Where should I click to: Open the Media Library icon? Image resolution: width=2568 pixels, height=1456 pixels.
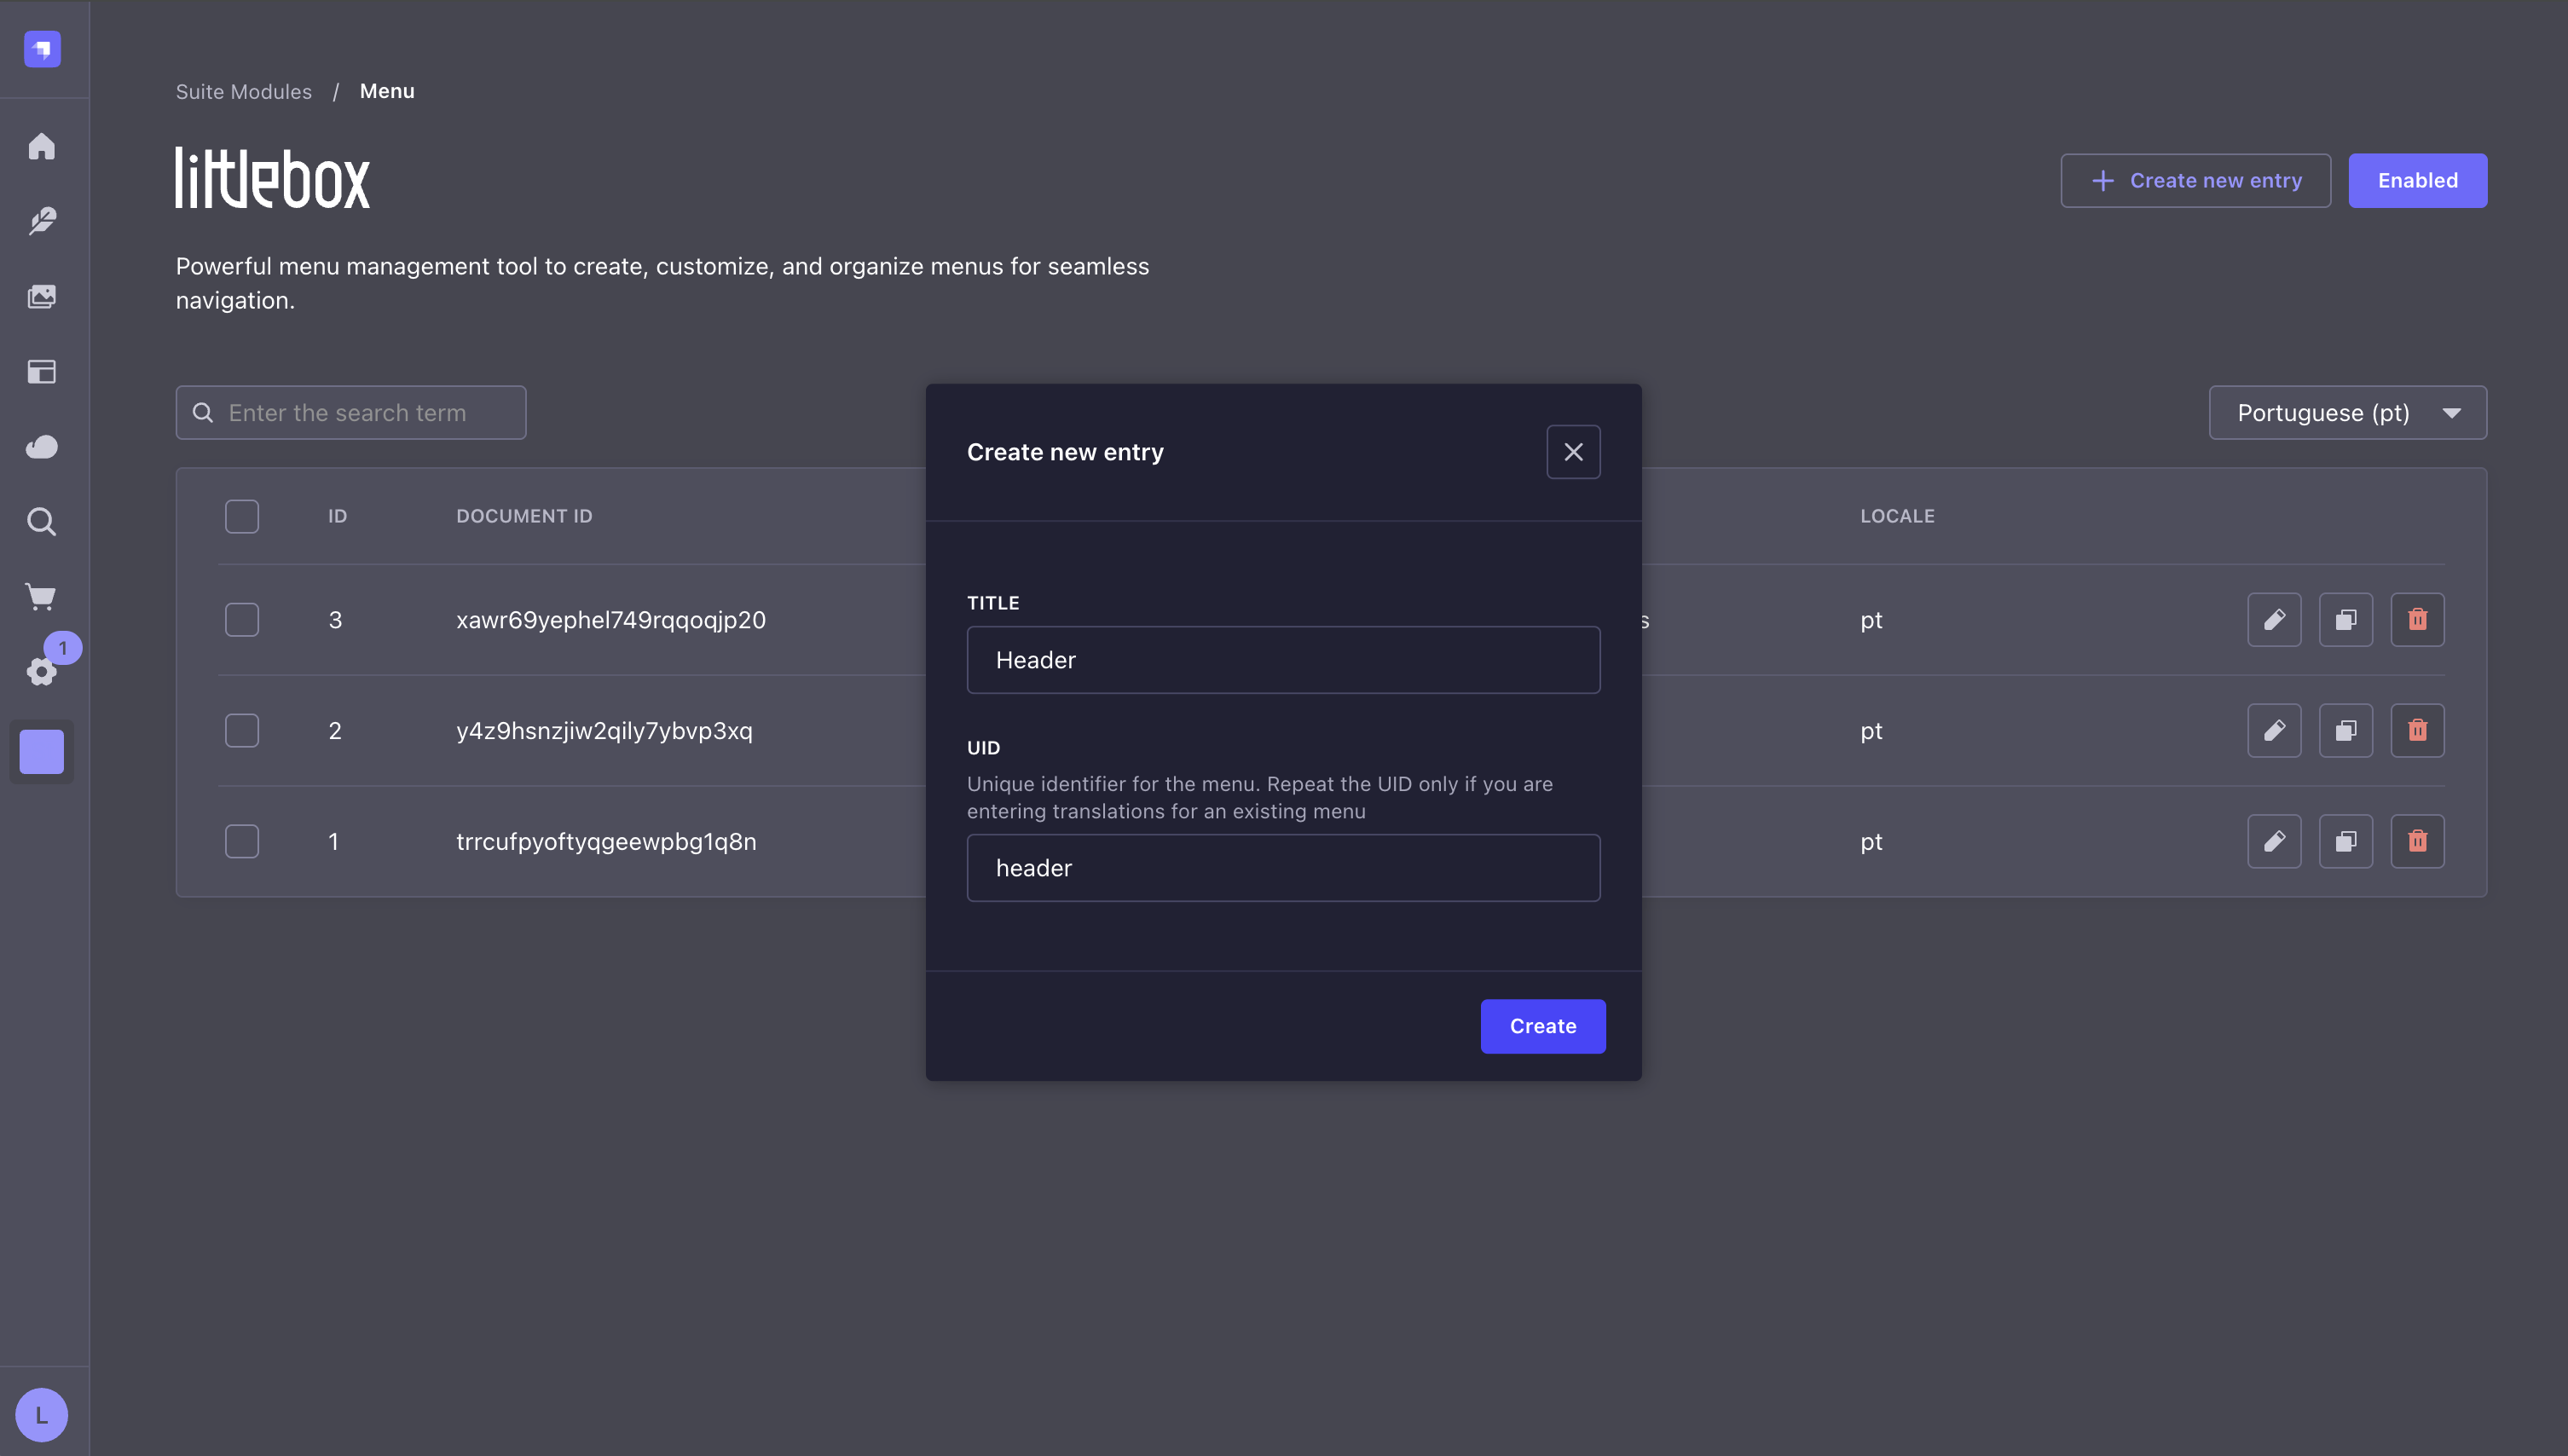coord(41,296)
